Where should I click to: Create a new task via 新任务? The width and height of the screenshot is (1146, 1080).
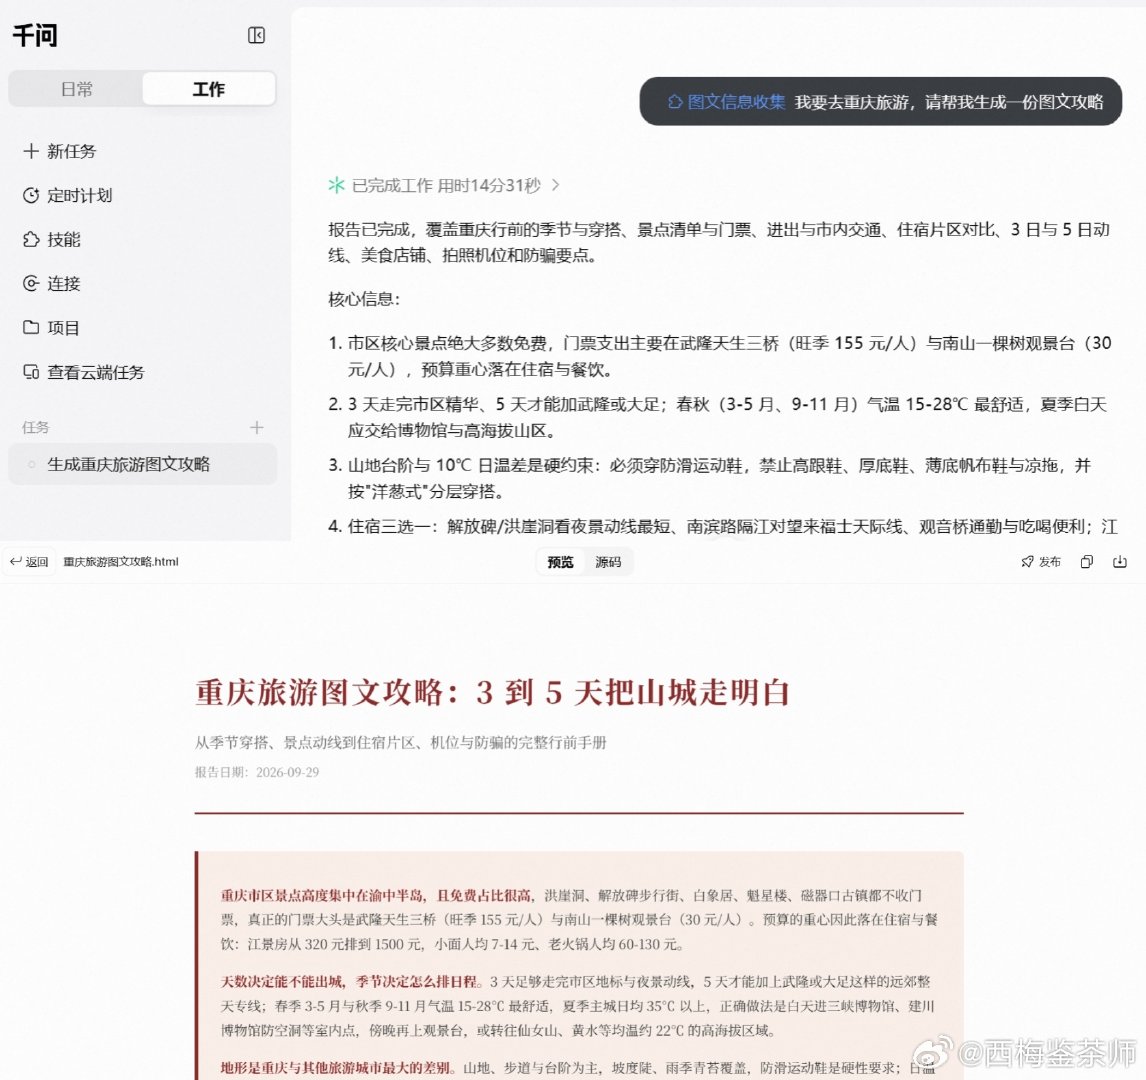[x=59, y=151]
